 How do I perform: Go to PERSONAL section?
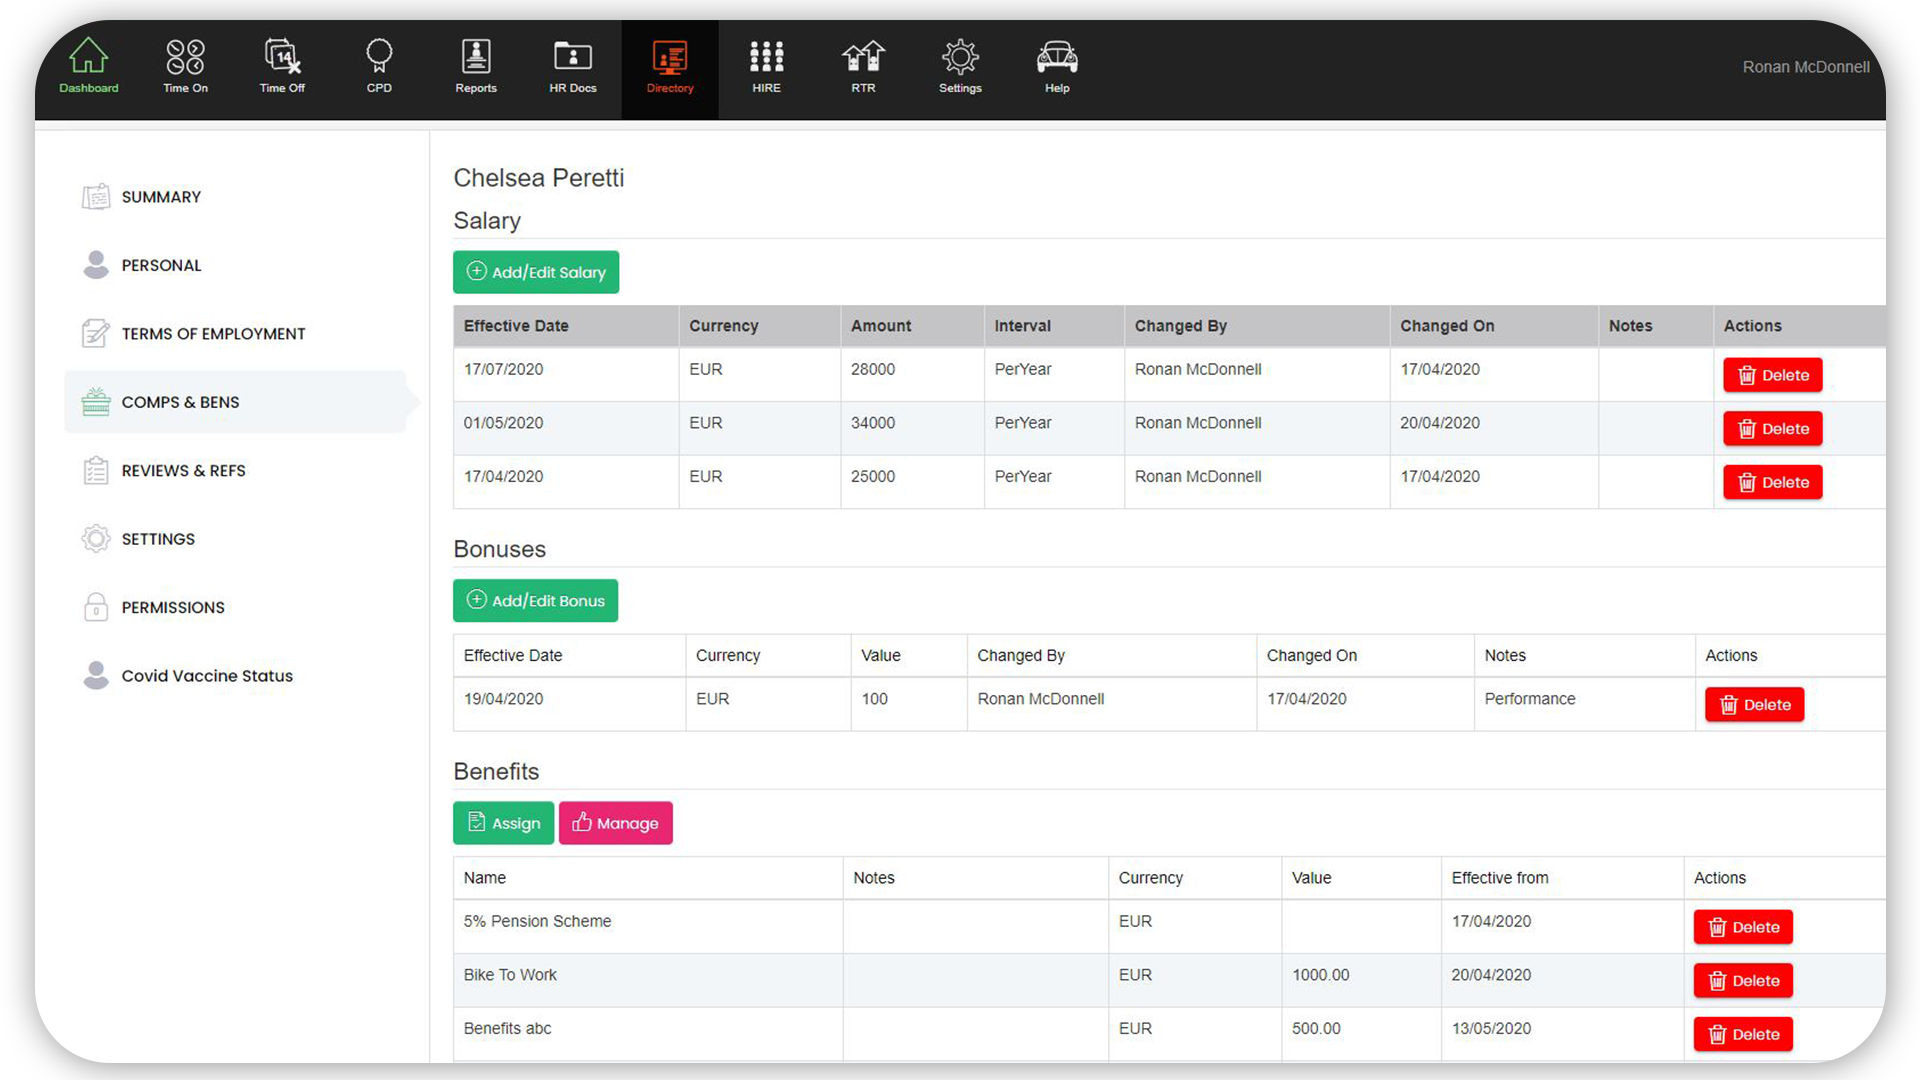(x=161, y=265)
